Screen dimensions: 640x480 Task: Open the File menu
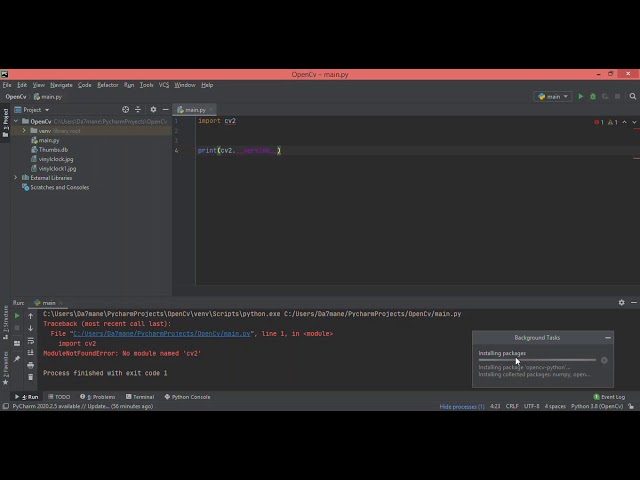(x=7, y=85)
